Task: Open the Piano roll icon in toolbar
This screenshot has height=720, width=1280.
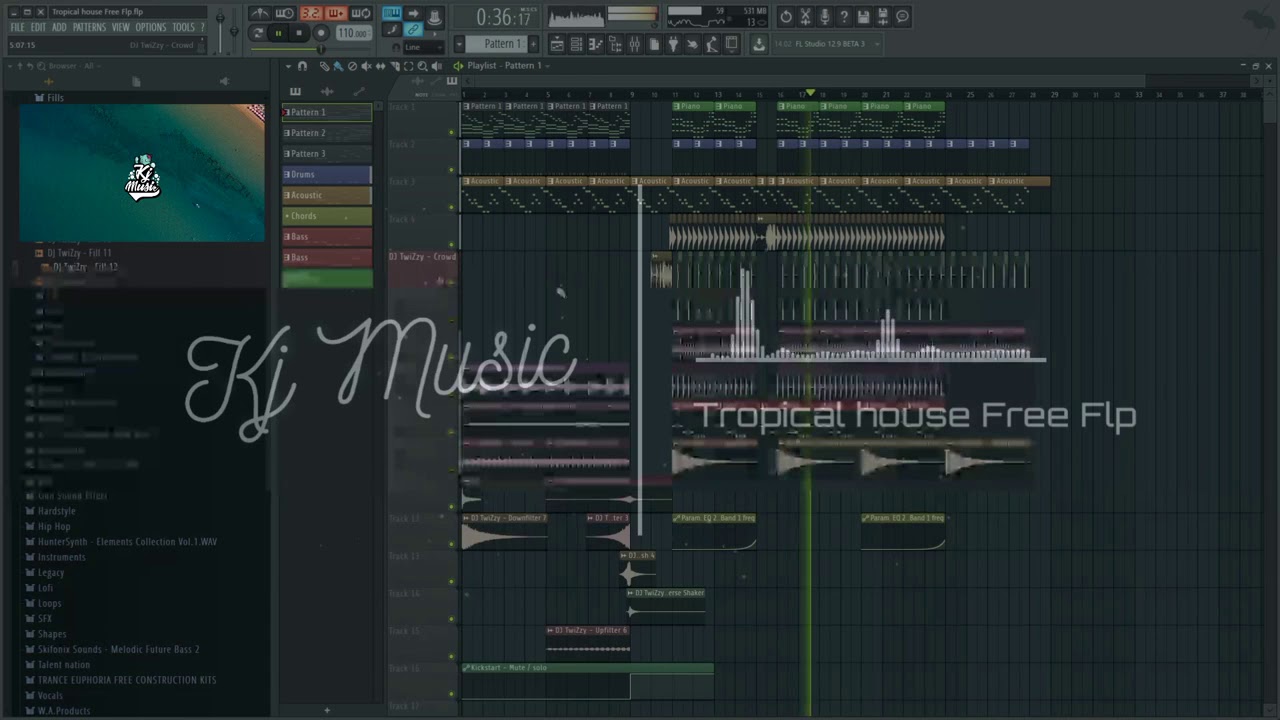Action: [596, 43]
